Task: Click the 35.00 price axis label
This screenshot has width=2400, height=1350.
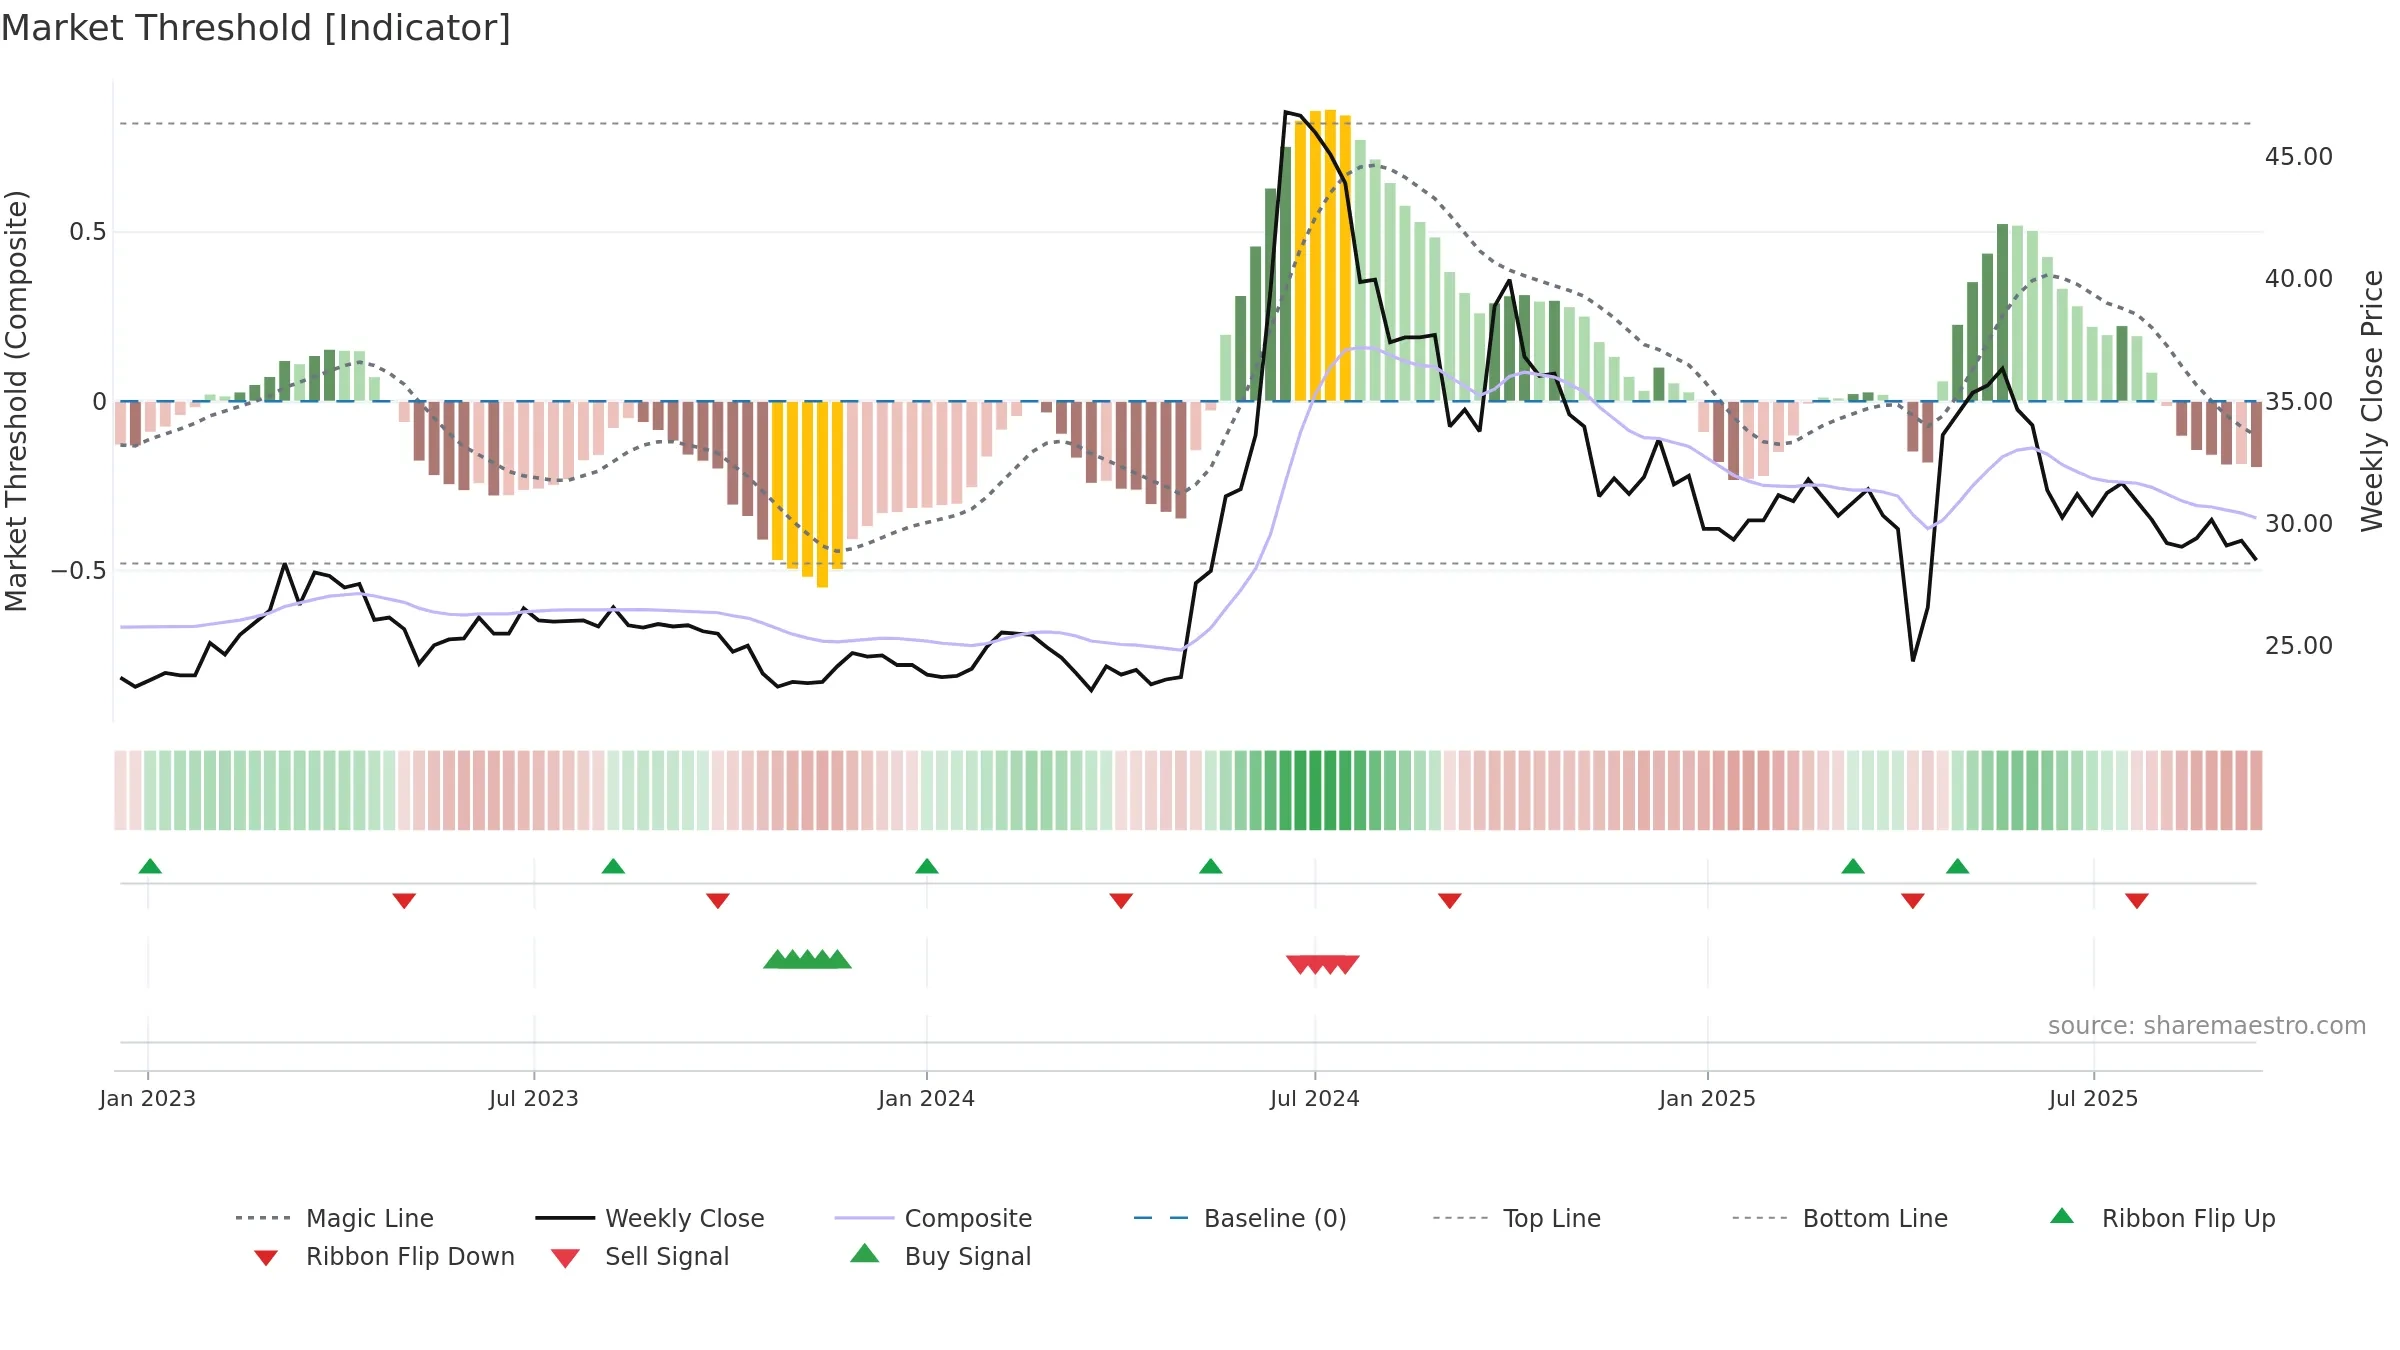Action: 2299,402
